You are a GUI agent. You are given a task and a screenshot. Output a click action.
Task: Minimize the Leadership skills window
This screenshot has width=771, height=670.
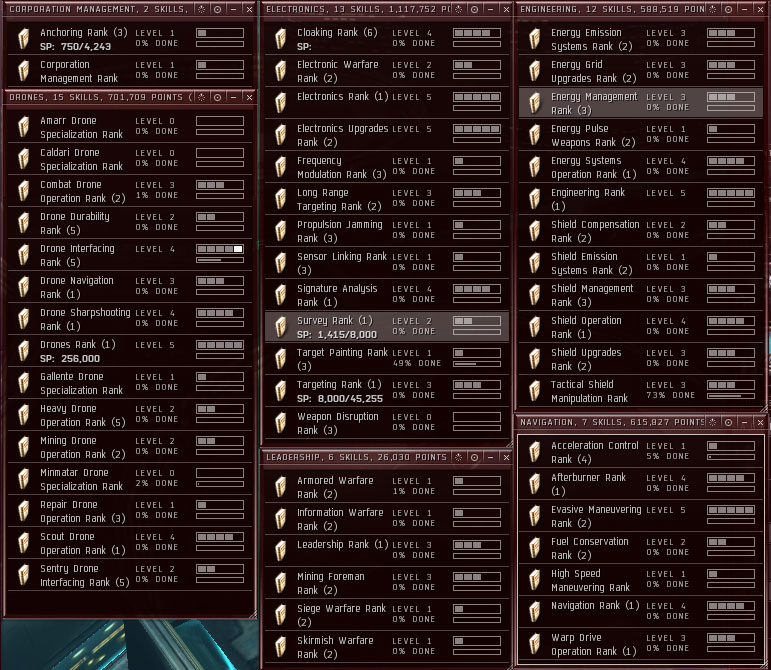[x=490, y=457]
